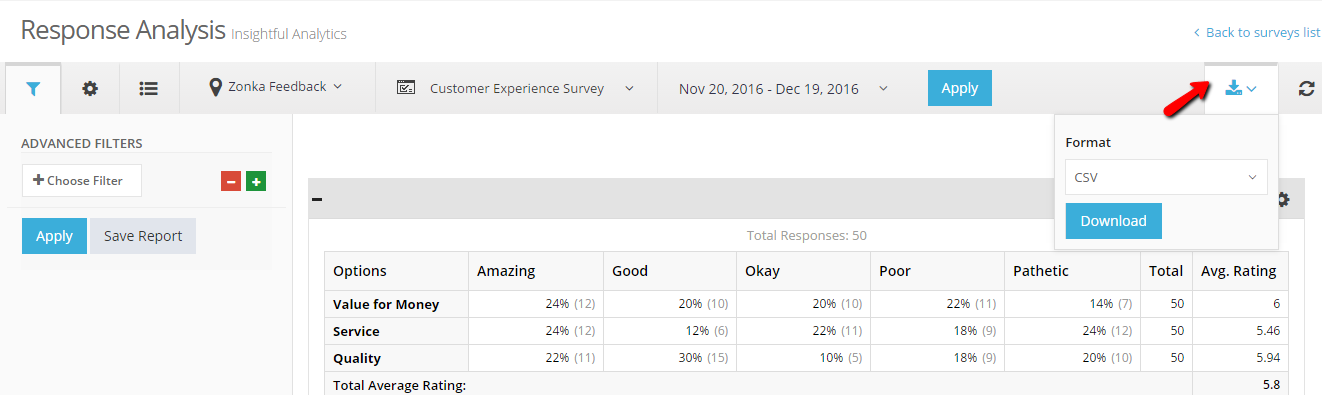Click the download export icon
This screenshot has width=1322, height=395.
coord(1240,88)
